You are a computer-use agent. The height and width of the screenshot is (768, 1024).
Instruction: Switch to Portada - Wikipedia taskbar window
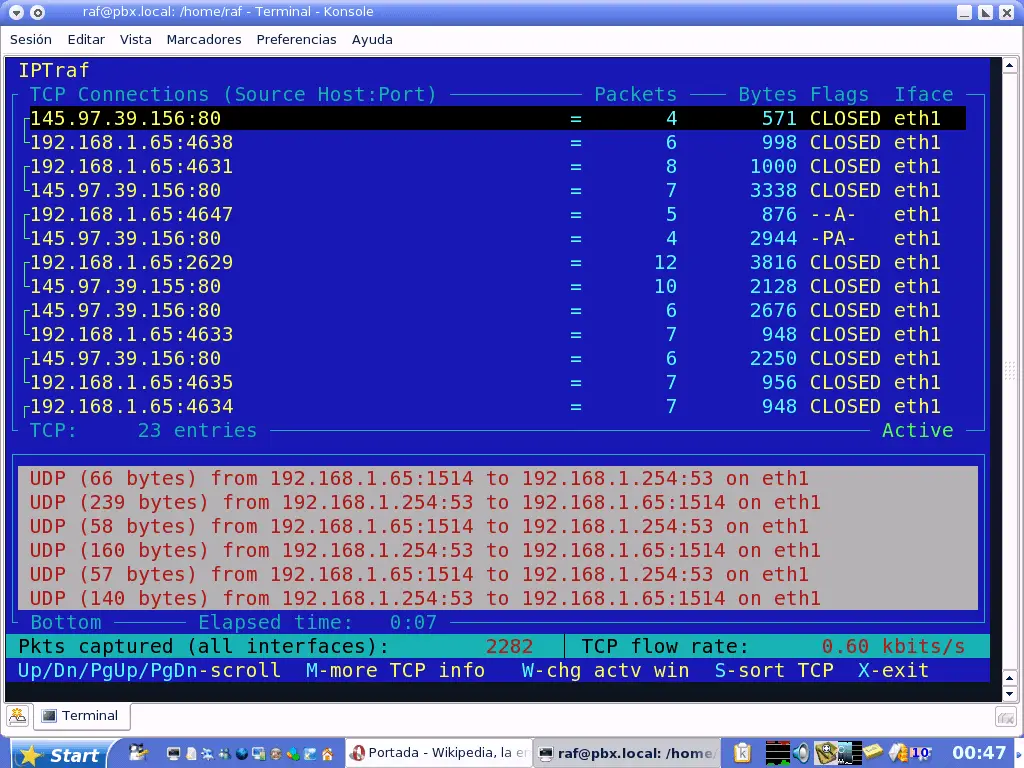pos(439,753)
